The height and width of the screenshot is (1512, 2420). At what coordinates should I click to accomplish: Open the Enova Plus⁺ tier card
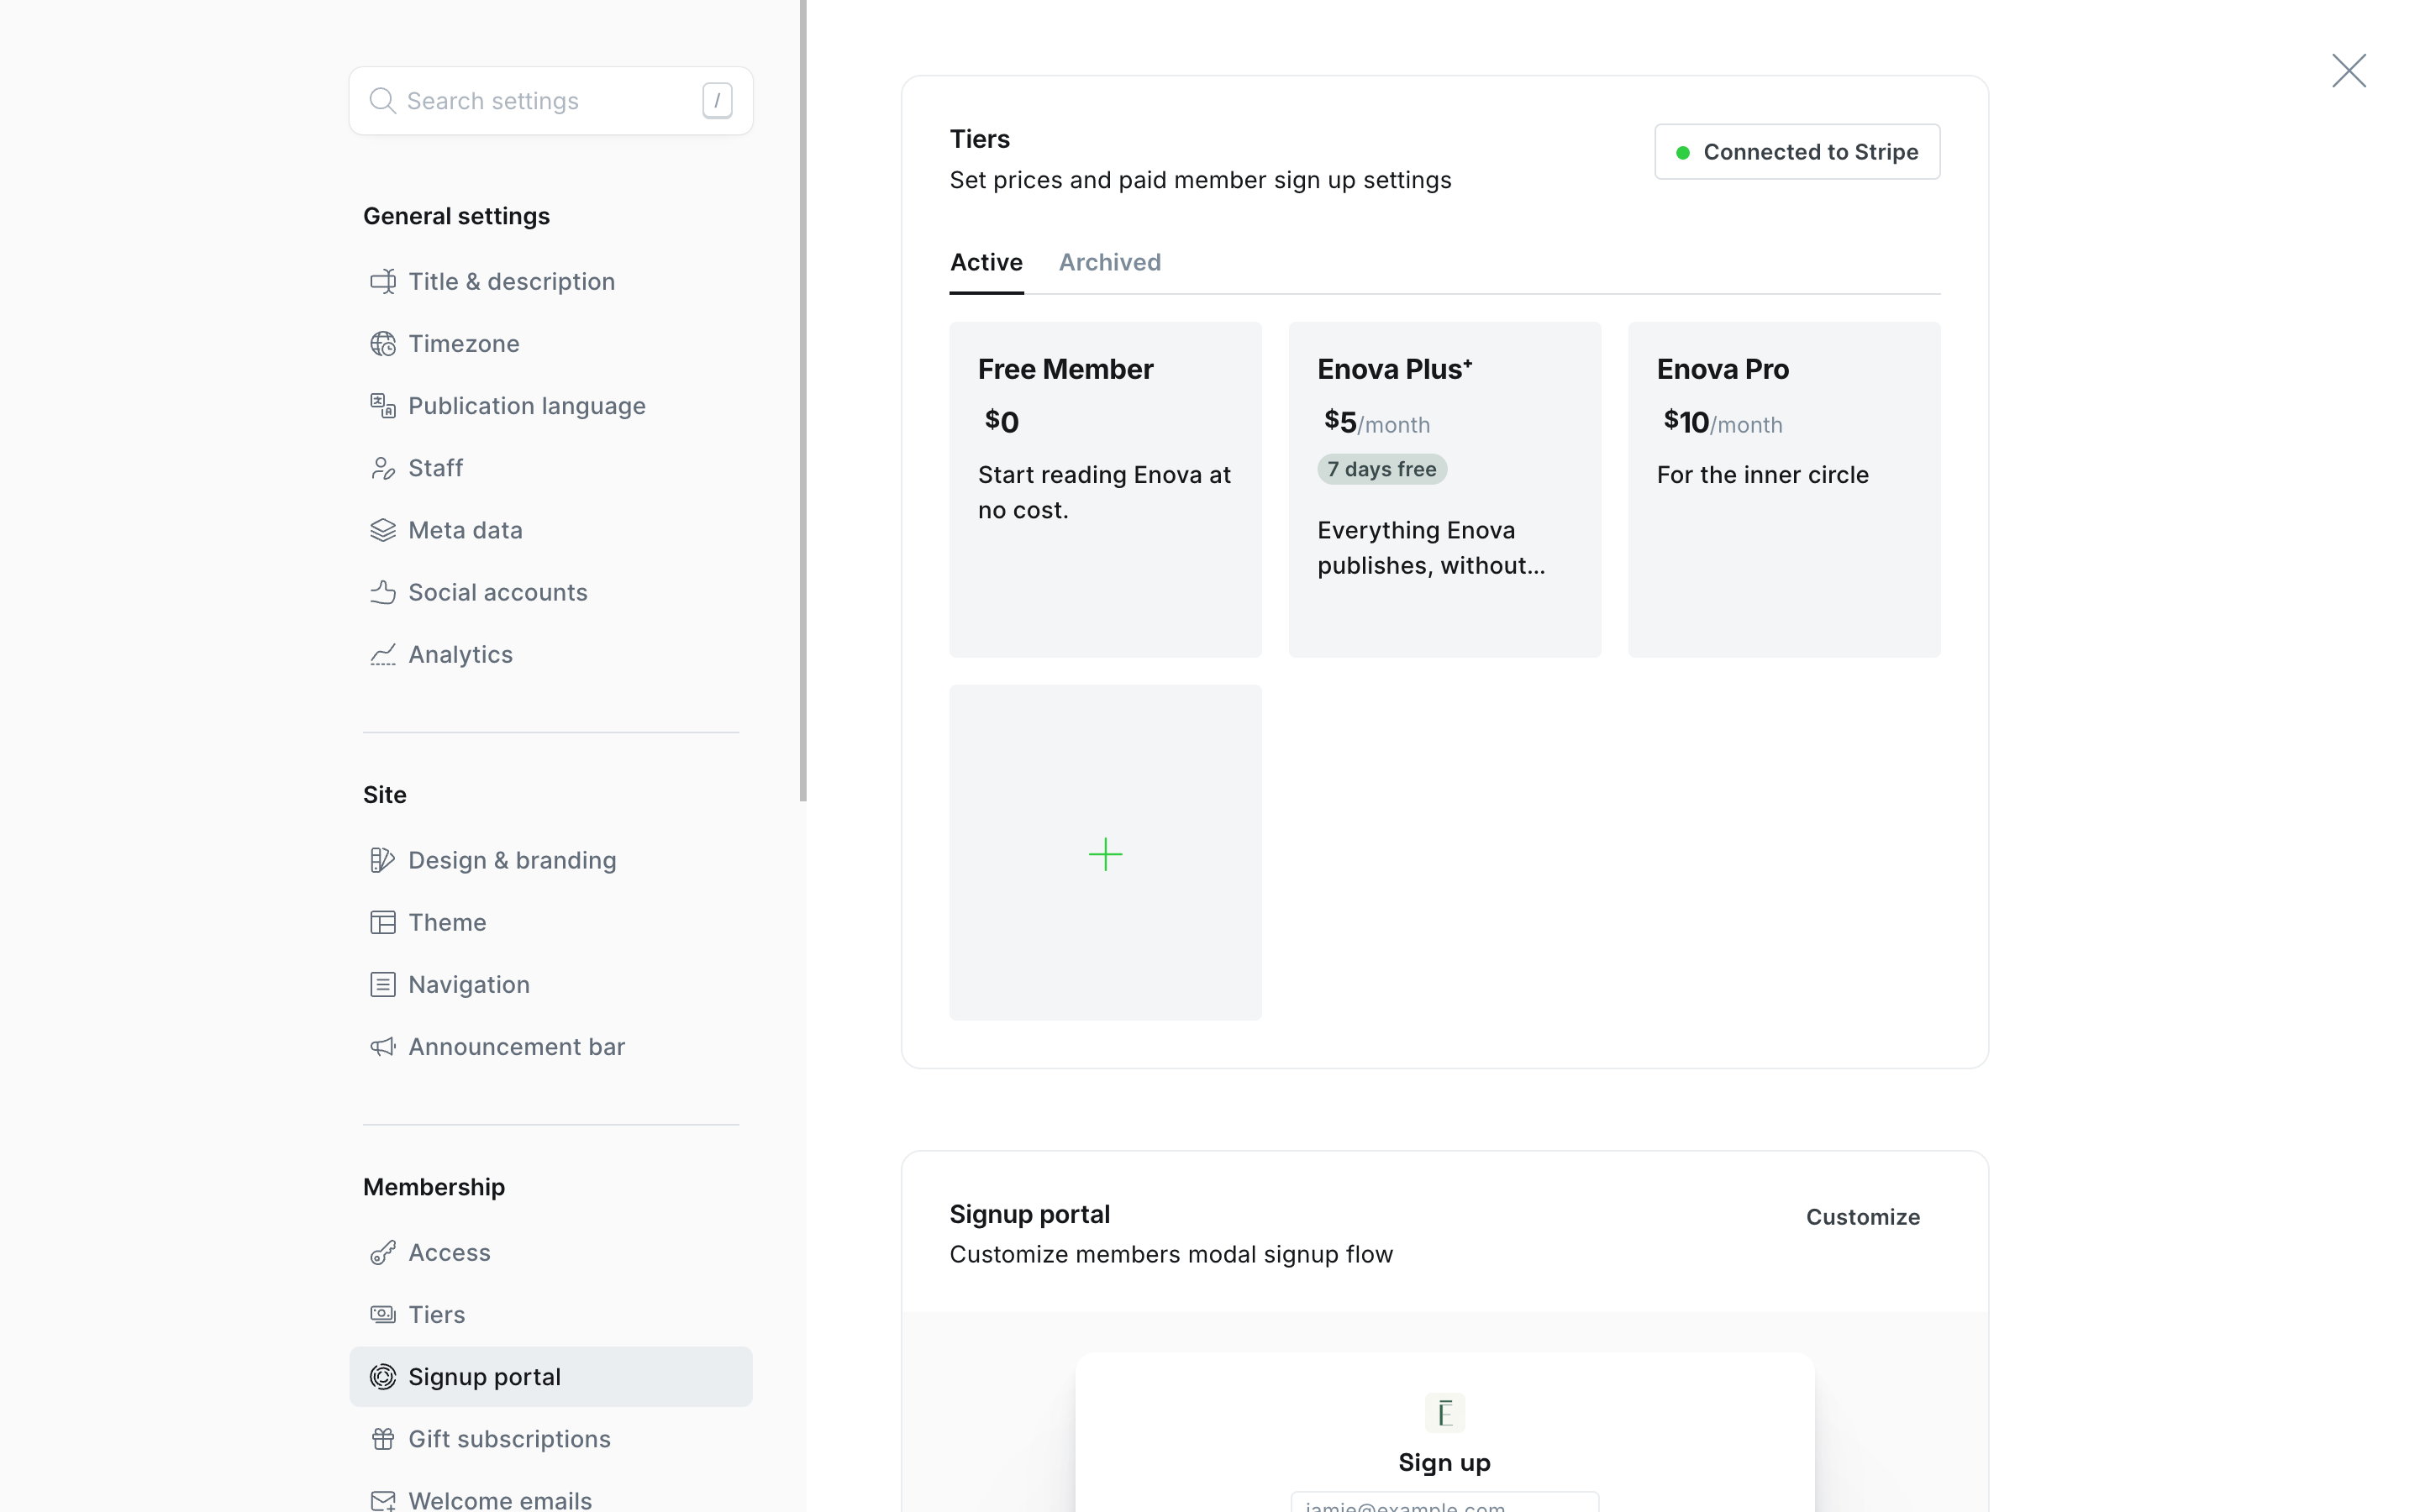(x=1444, y=489)
